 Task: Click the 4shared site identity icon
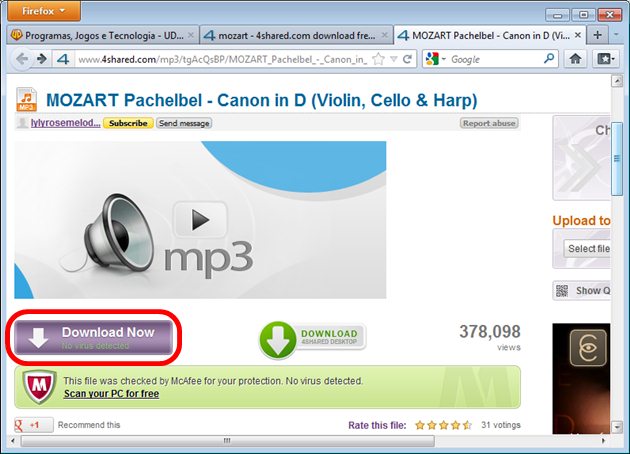tap(63, 59)
